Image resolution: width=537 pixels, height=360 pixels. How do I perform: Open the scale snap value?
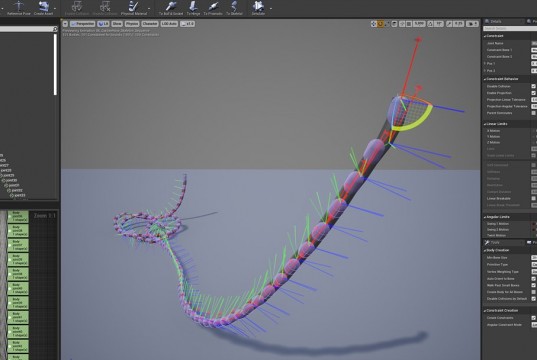coord(459,24)
